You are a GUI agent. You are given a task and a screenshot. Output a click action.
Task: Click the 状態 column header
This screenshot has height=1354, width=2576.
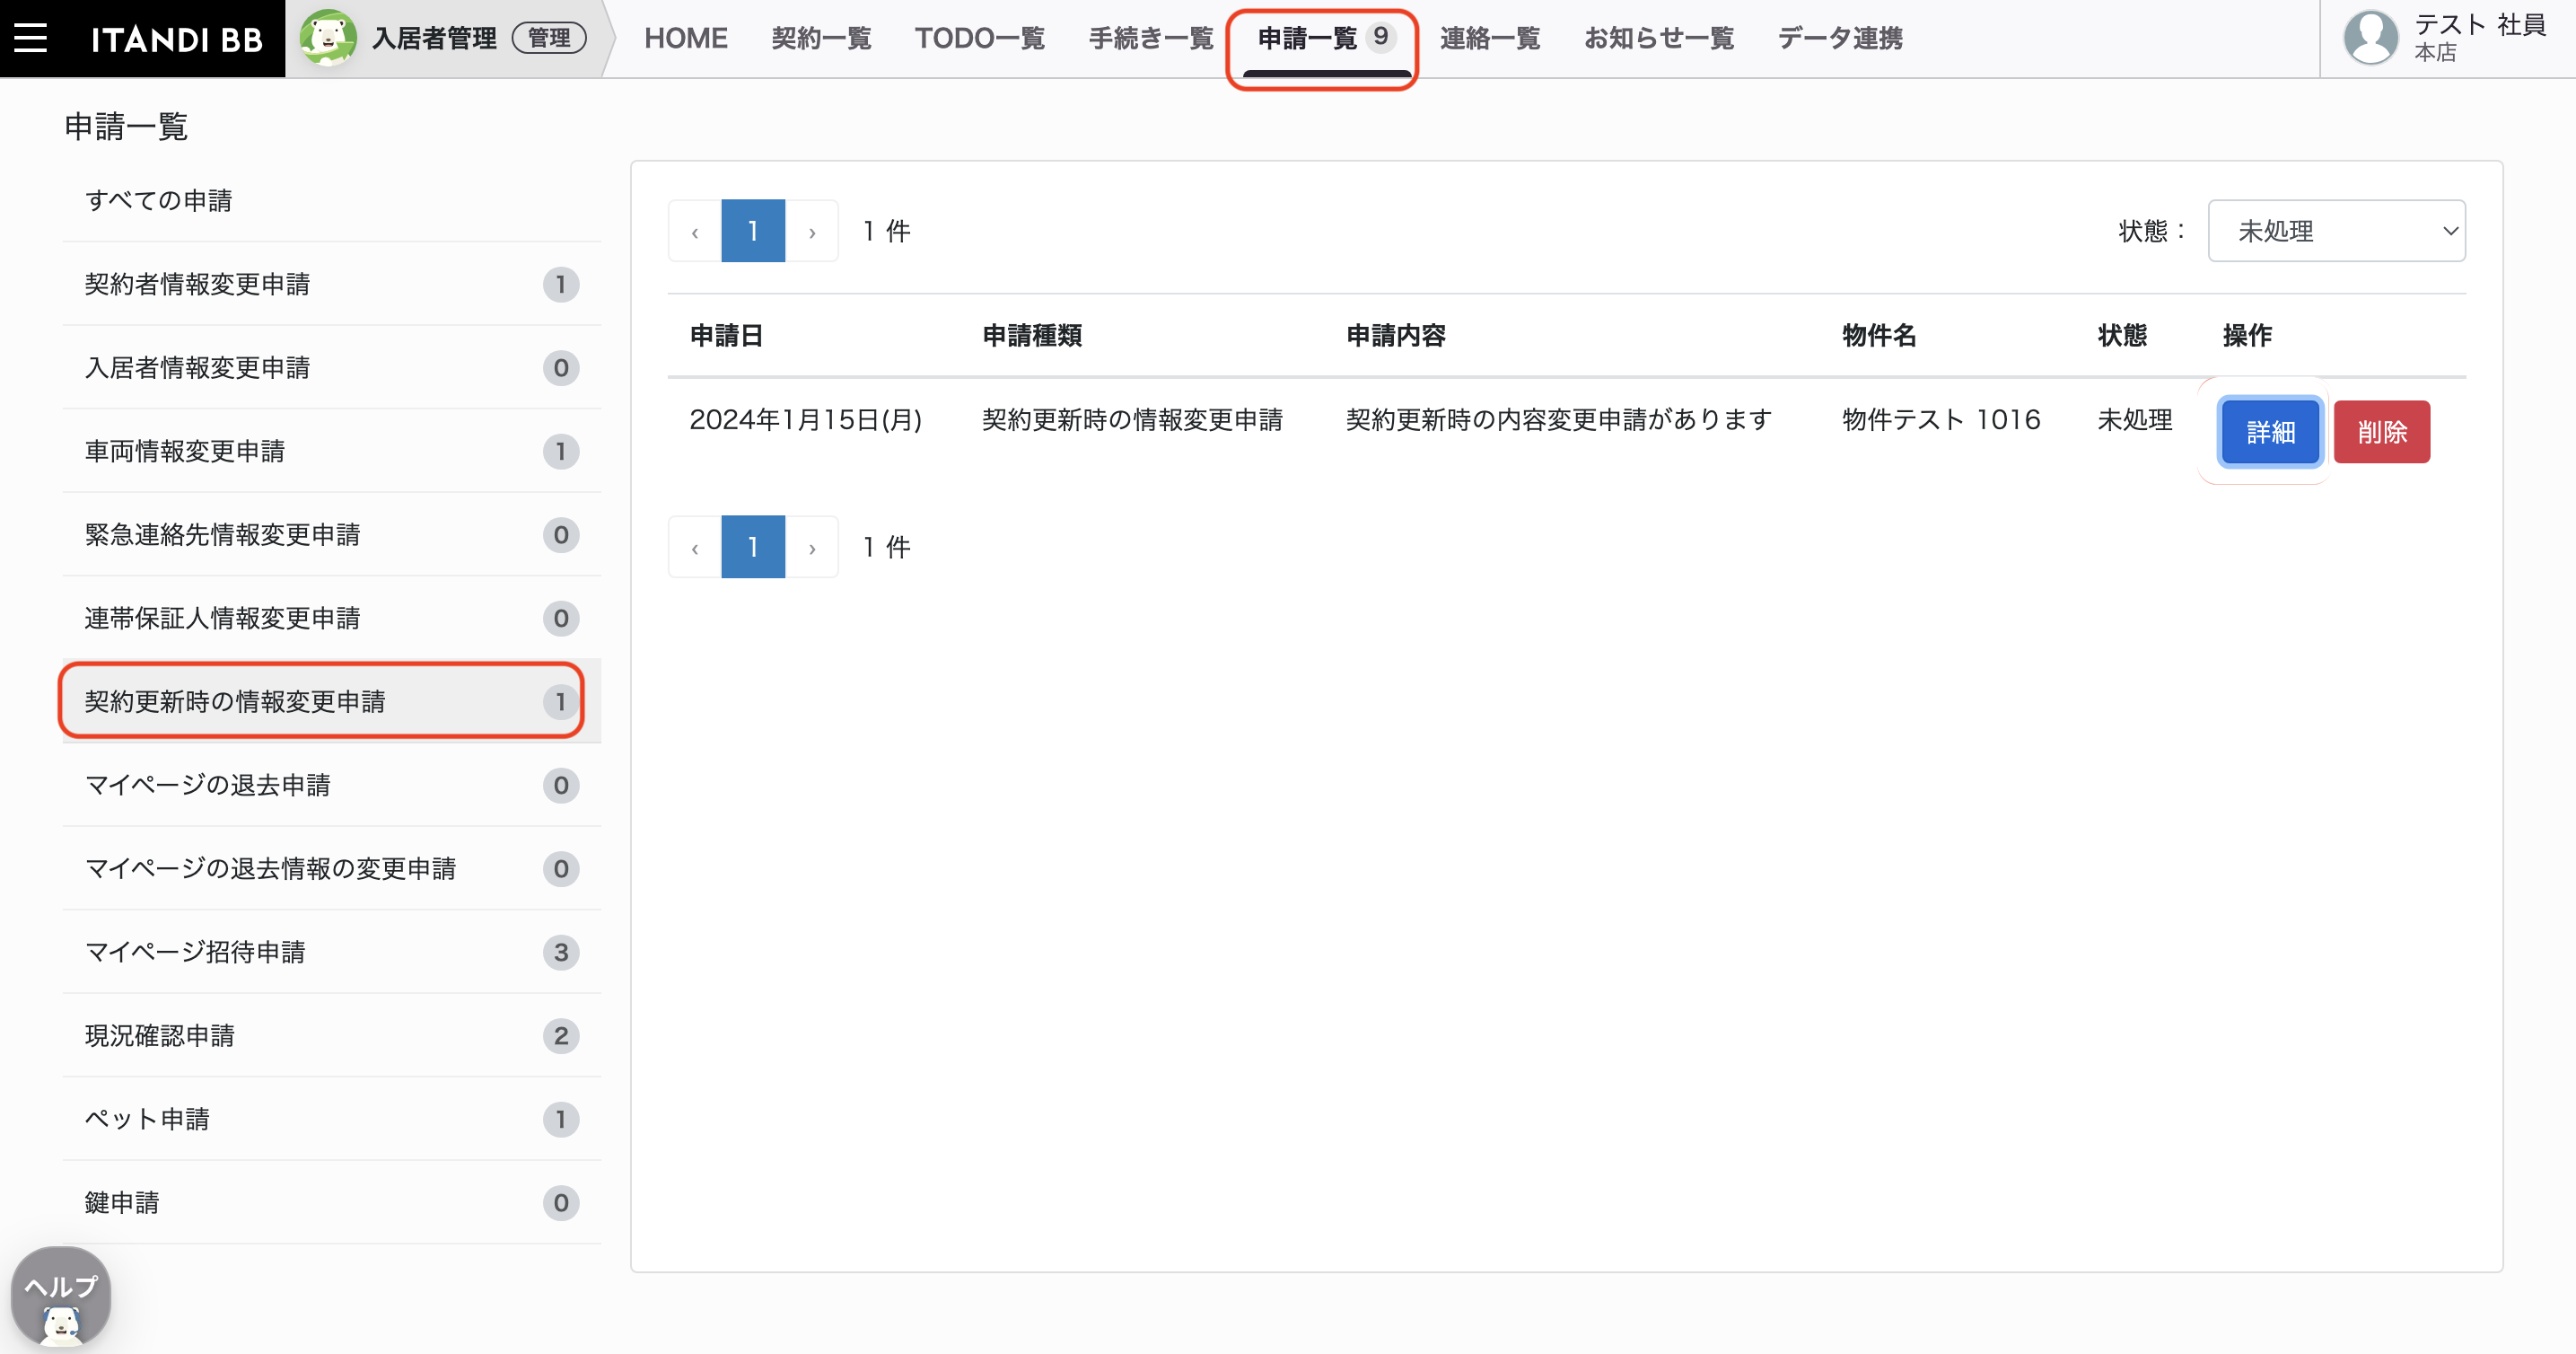[2122, 335]
